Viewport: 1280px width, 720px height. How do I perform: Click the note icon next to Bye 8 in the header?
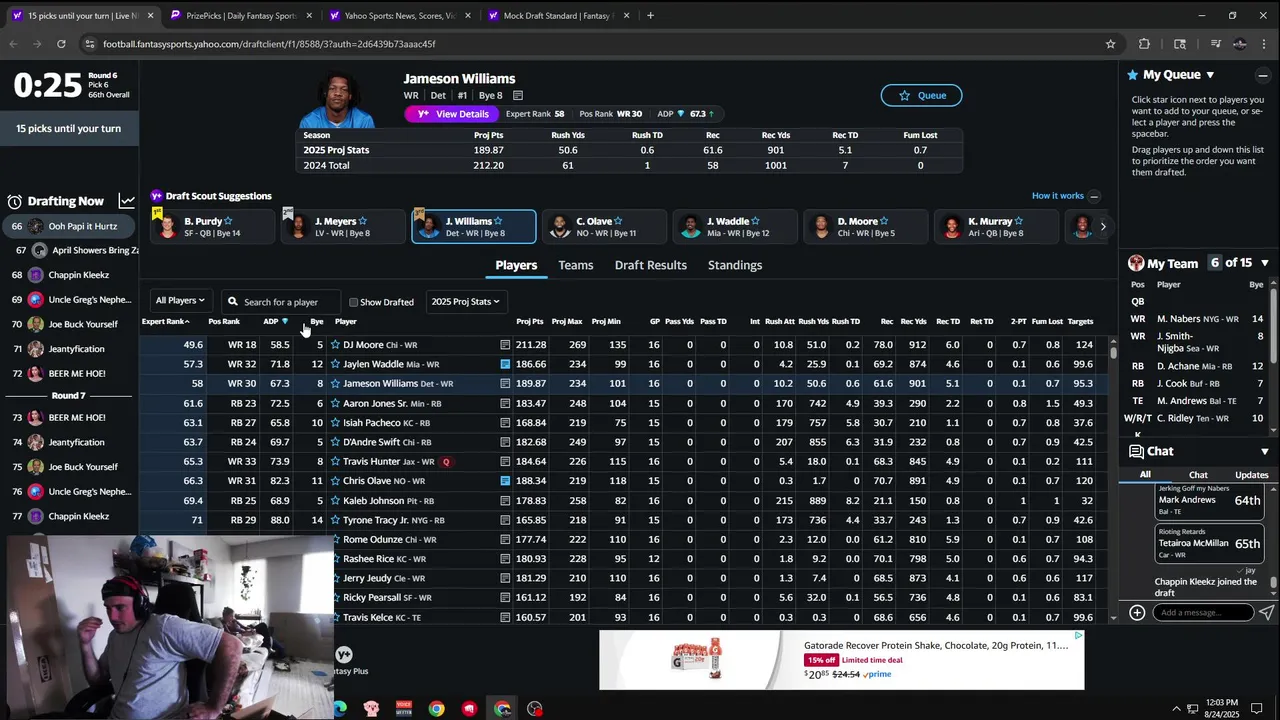point(518,96)
